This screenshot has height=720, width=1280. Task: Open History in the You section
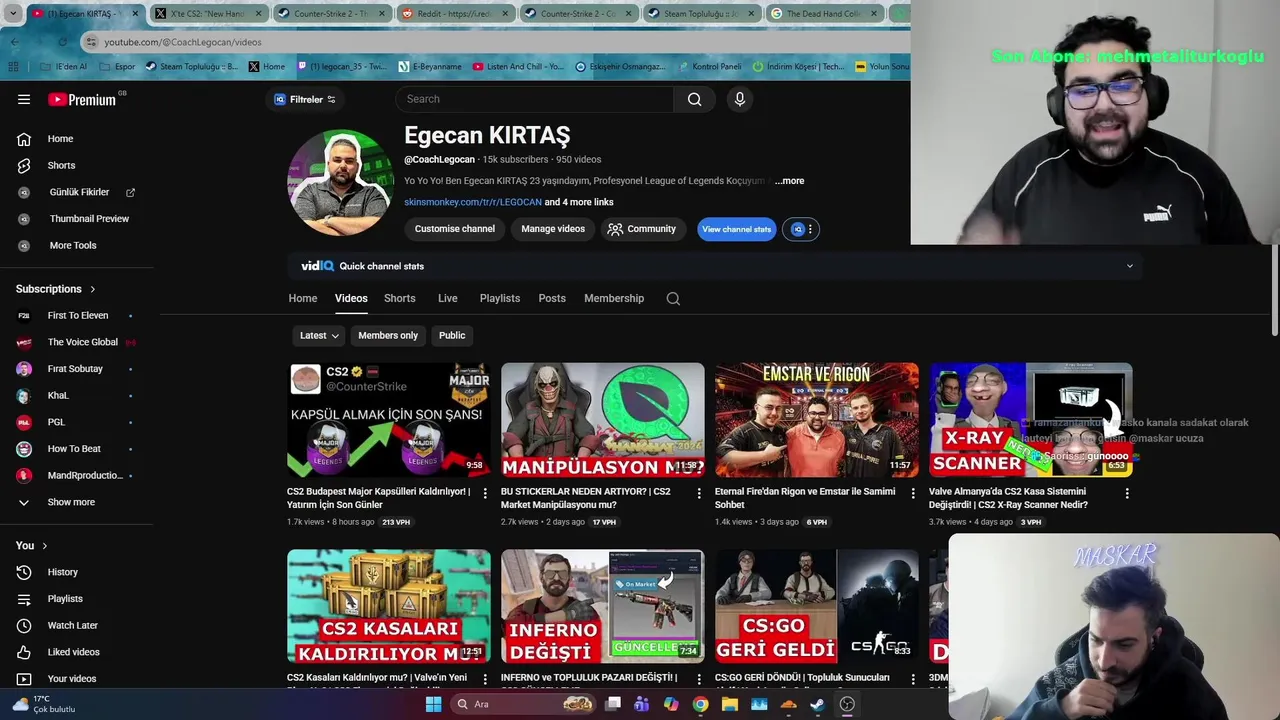[62, 572]
